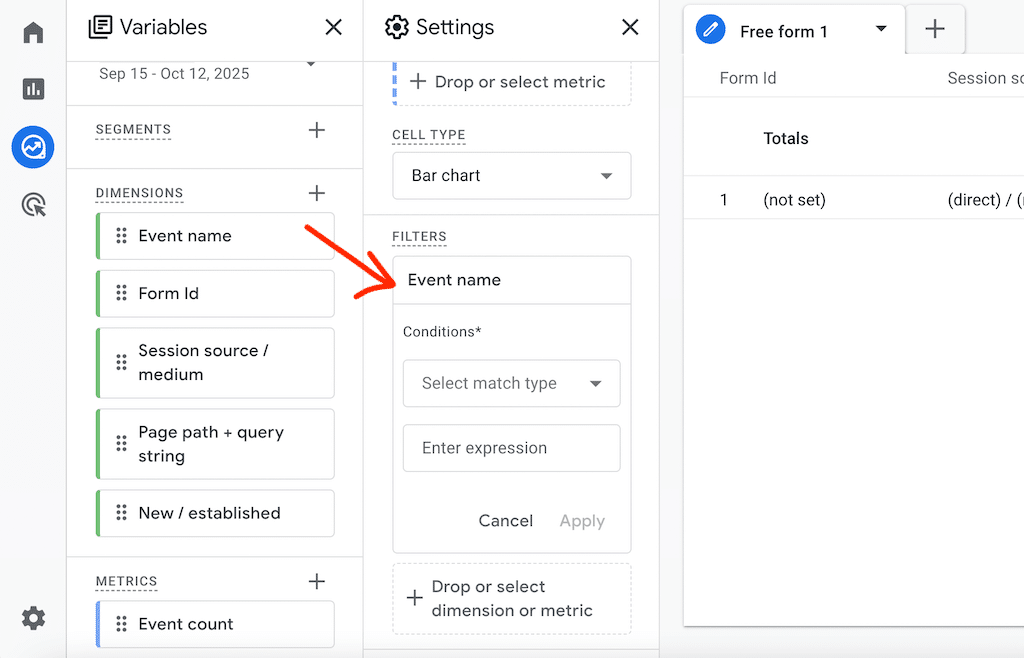Click the Apply filter button
The image size is (1024, 658).
click(x=582, y=521)
